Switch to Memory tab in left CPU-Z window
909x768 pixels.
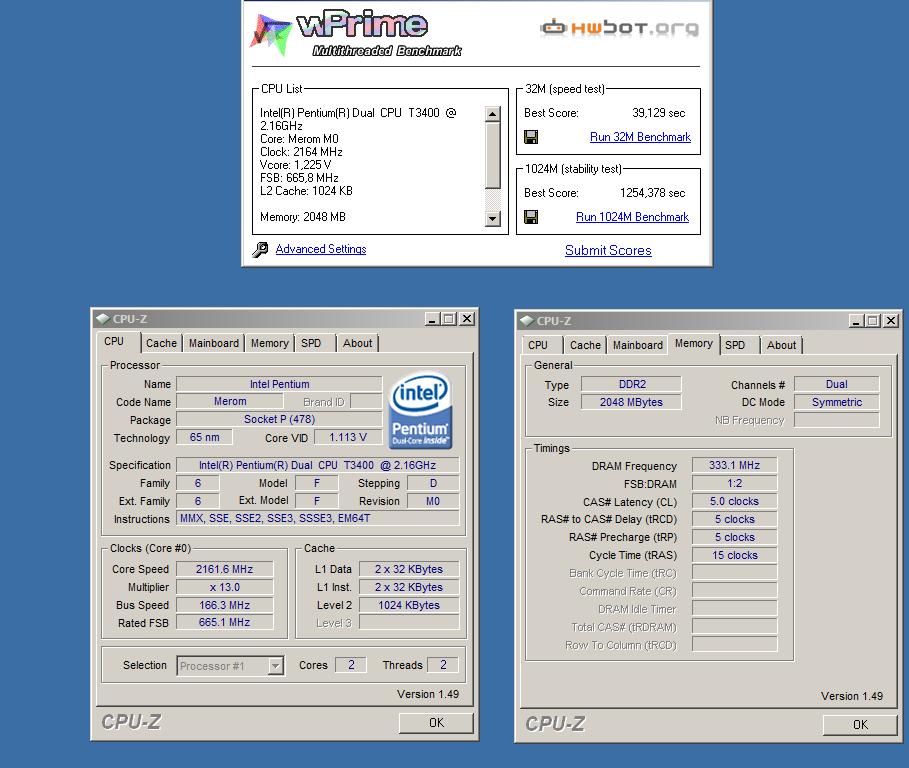coord(270,343)
